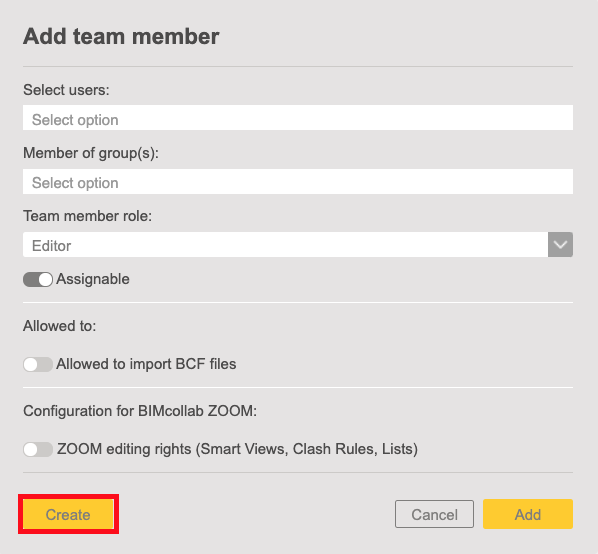
Task: Cancel adding the team member
Action: (x=434, y=514)
